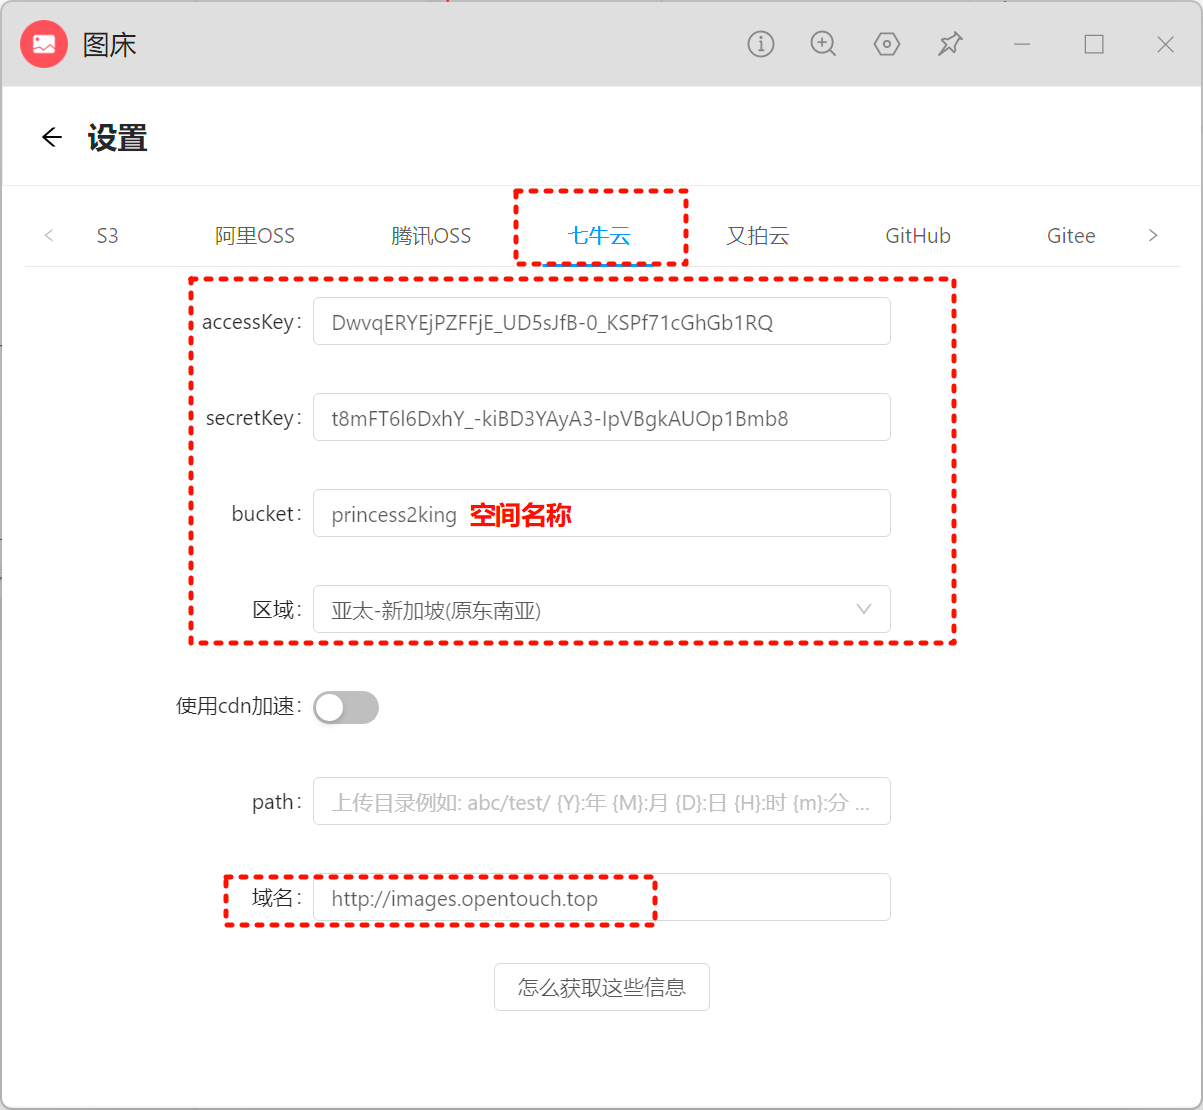
Task: Click the bucket input field
Action: pos(602,513)
